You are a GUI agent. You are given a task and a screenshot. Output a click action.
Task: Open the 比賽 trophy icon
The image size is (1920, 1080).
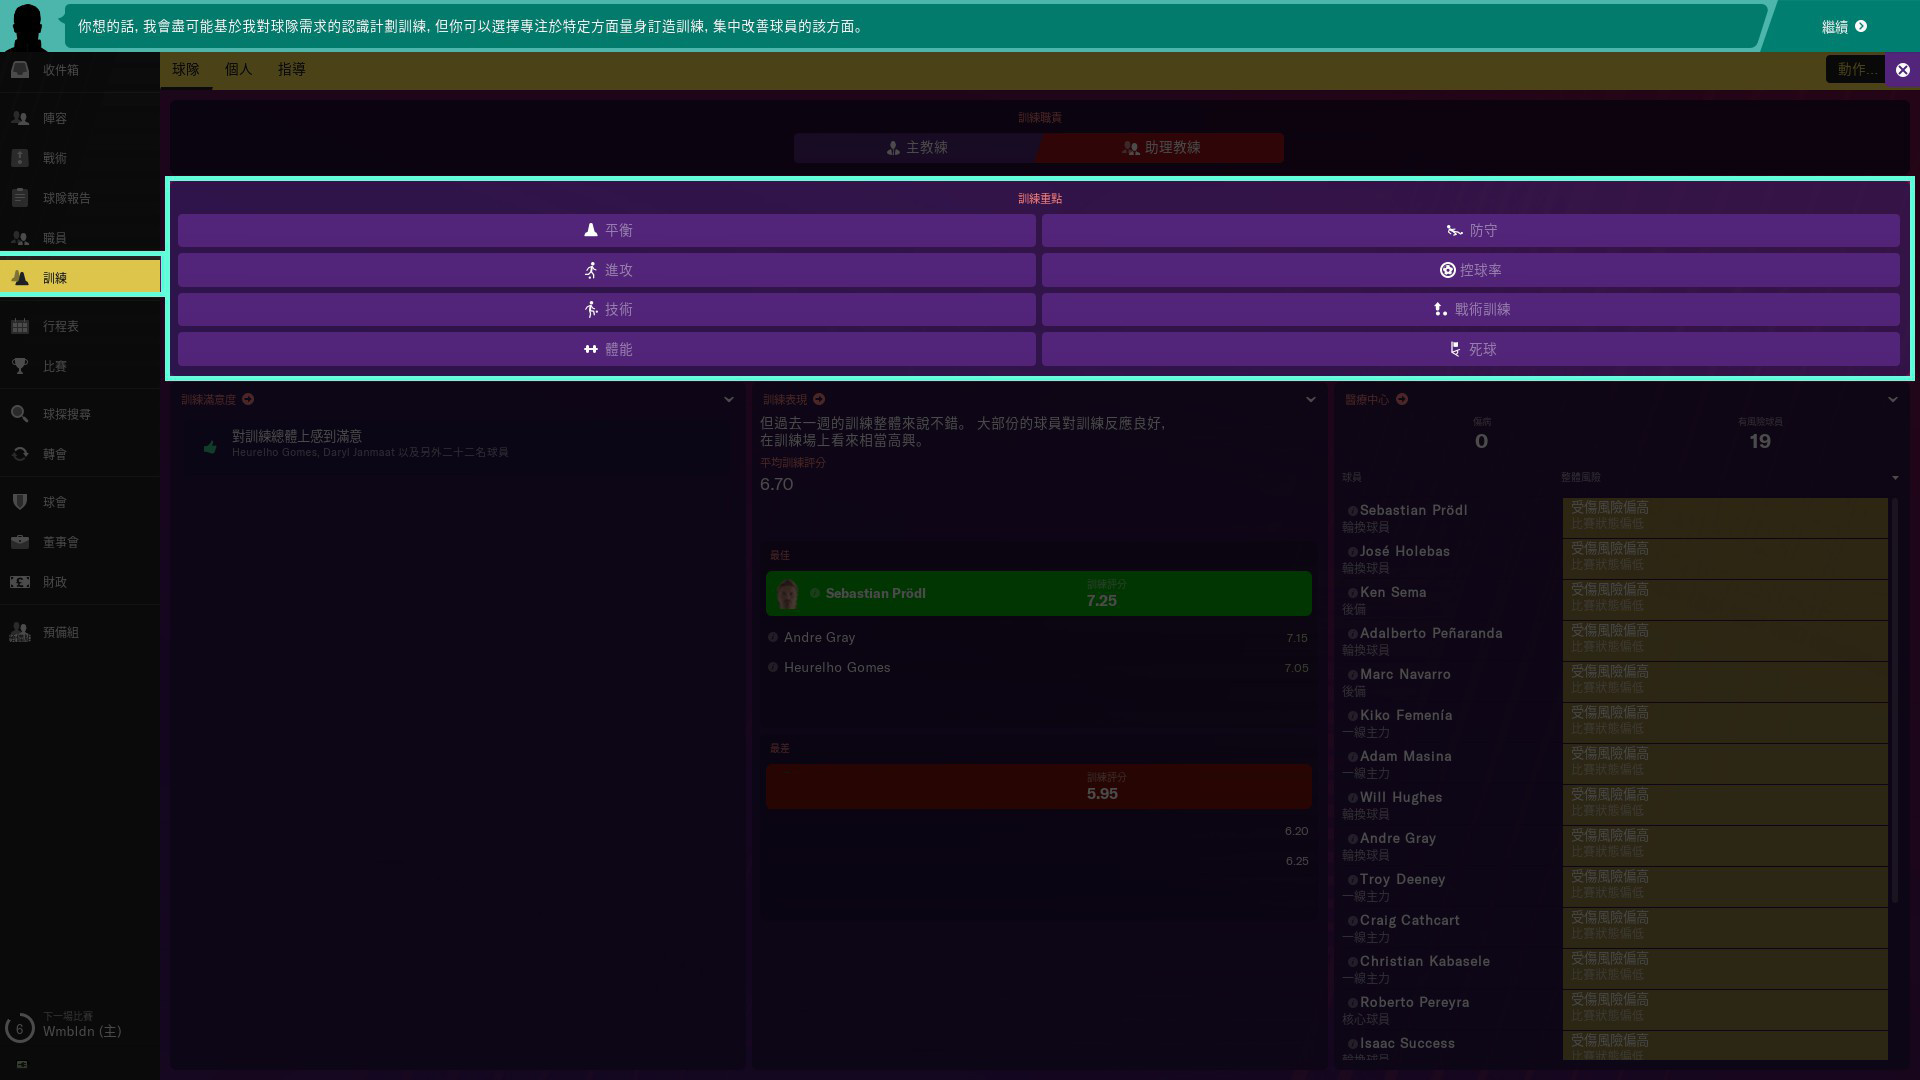(20, 366)
